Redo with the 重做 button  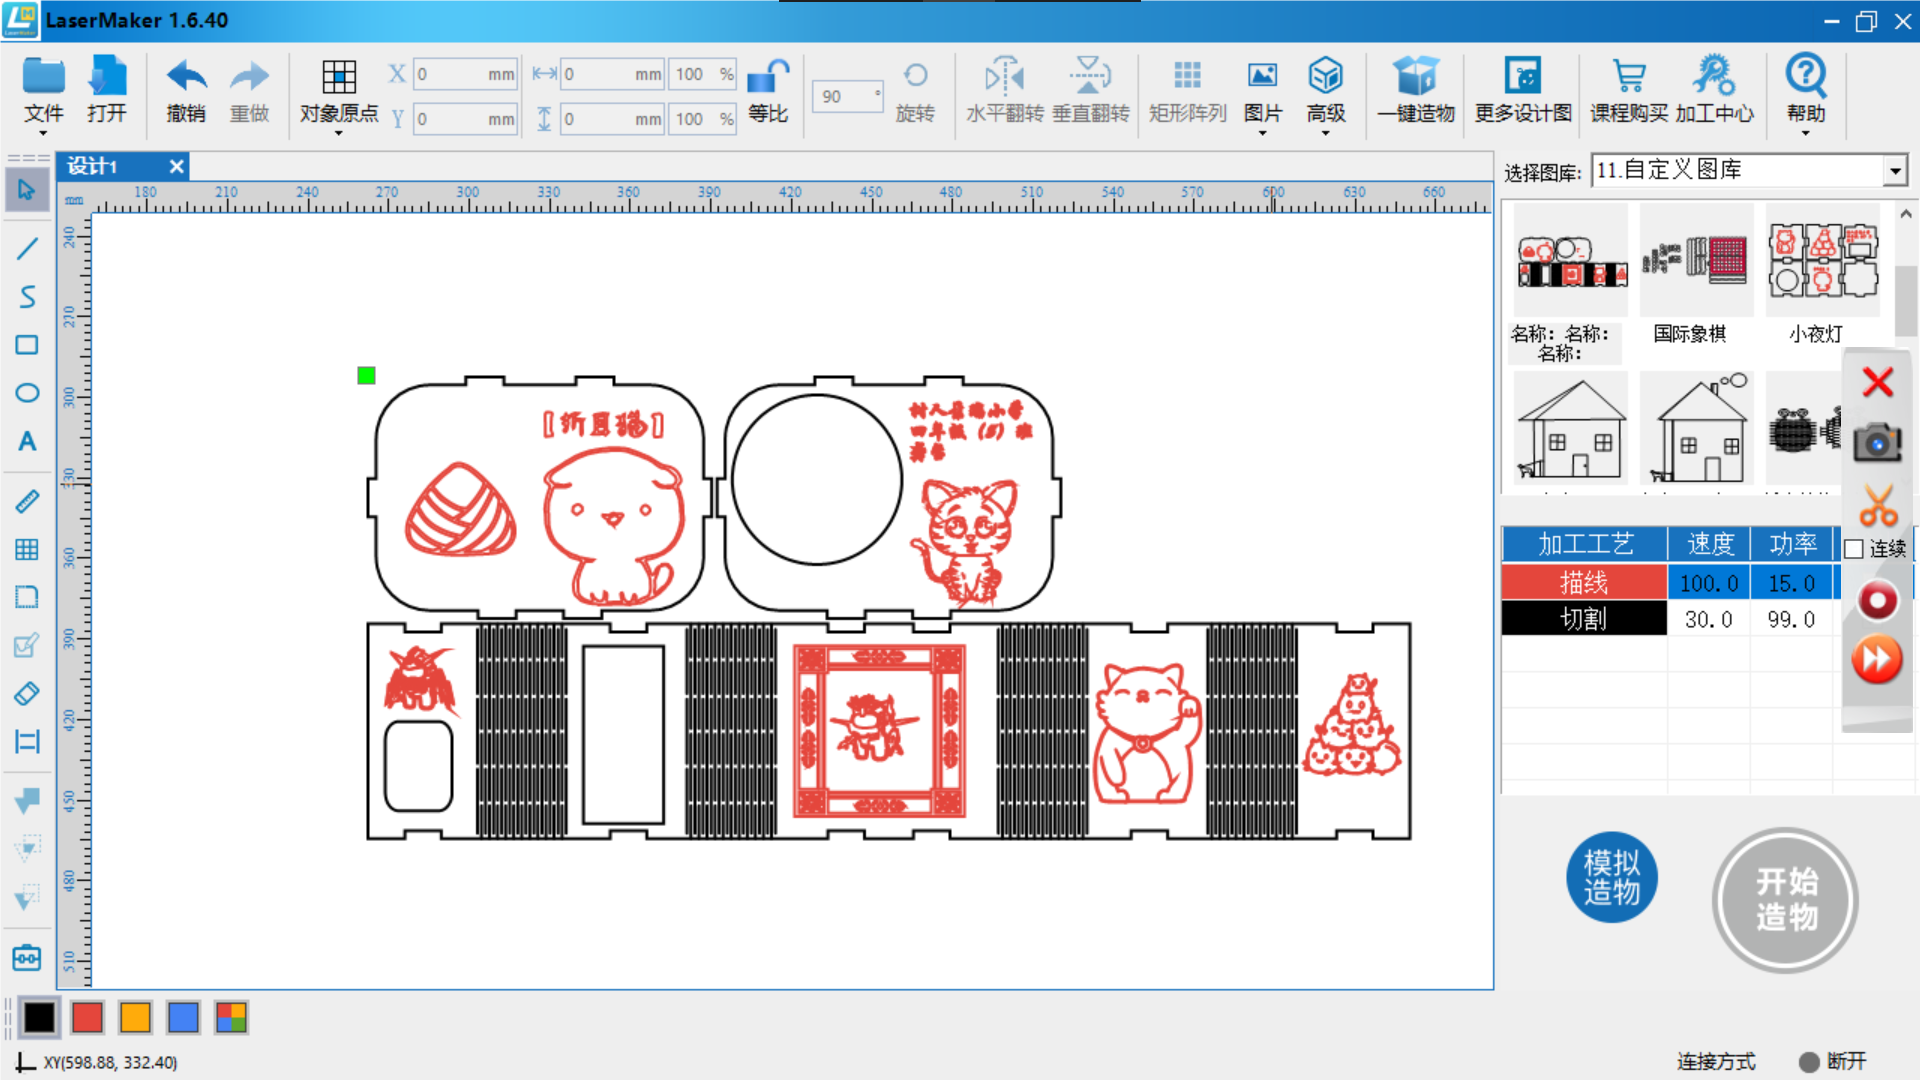coord(249,91)
